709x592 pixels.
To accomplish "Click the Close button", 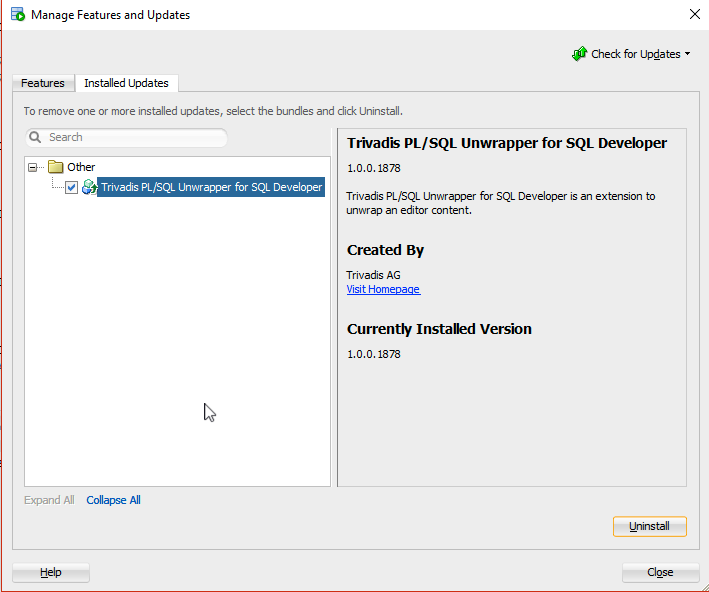I will click(x=660, y=573).
